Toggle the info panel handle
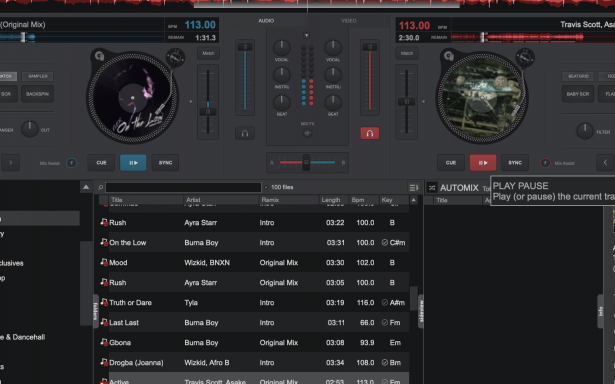 coord(600,311)
